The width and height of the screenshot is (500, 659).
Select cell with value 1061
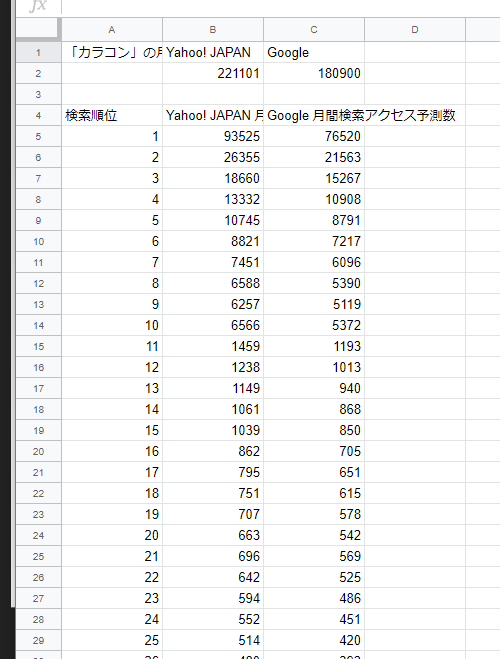[x=213, y=409]
